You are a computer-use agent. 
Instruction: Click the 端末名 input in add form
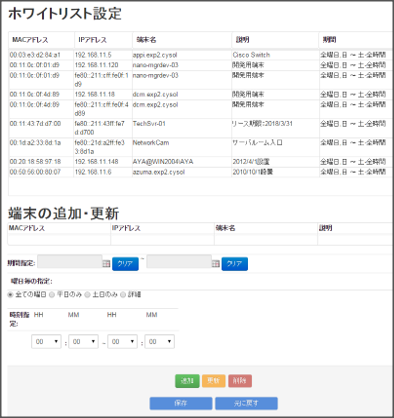266,240
